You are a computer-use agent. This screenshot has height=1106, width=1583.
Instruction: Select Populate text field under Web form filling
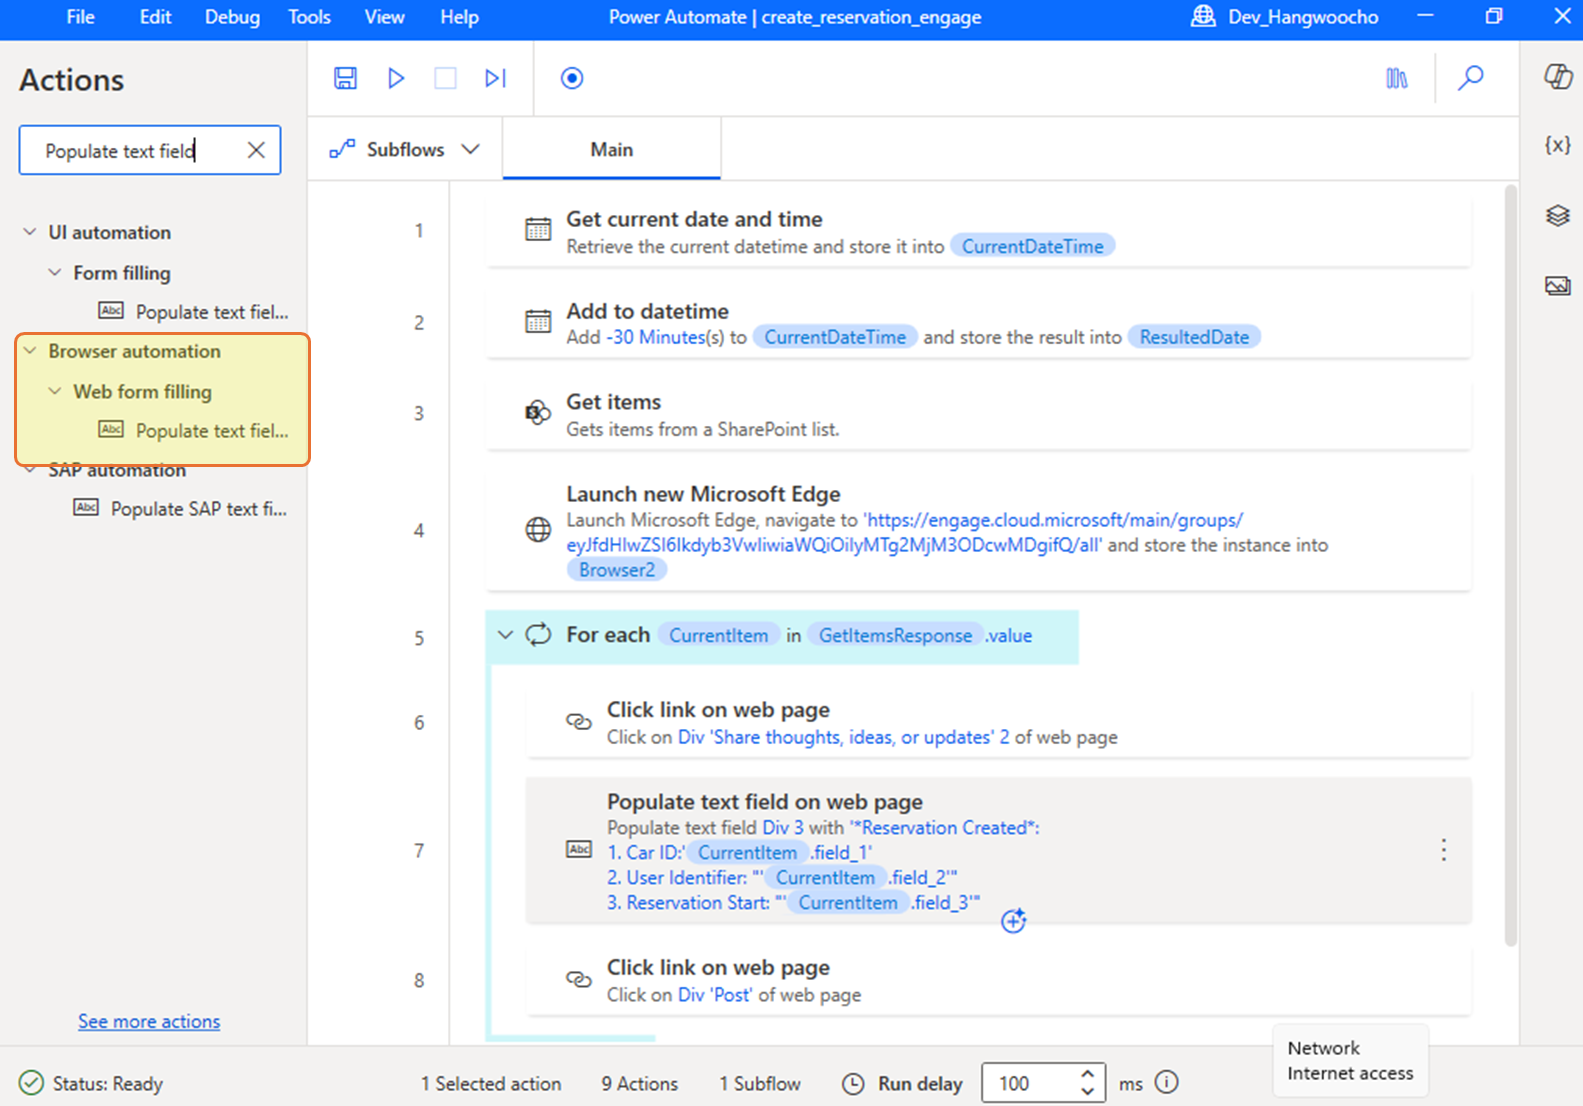tap(193, 430)
